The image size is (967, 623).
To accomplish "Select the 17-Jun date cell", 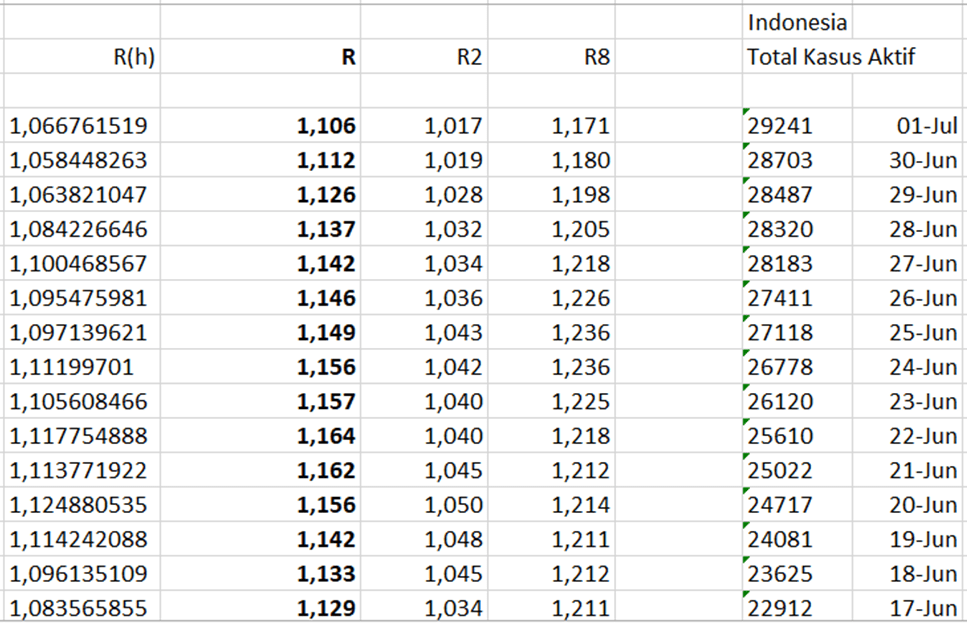I will coord(909,608).
